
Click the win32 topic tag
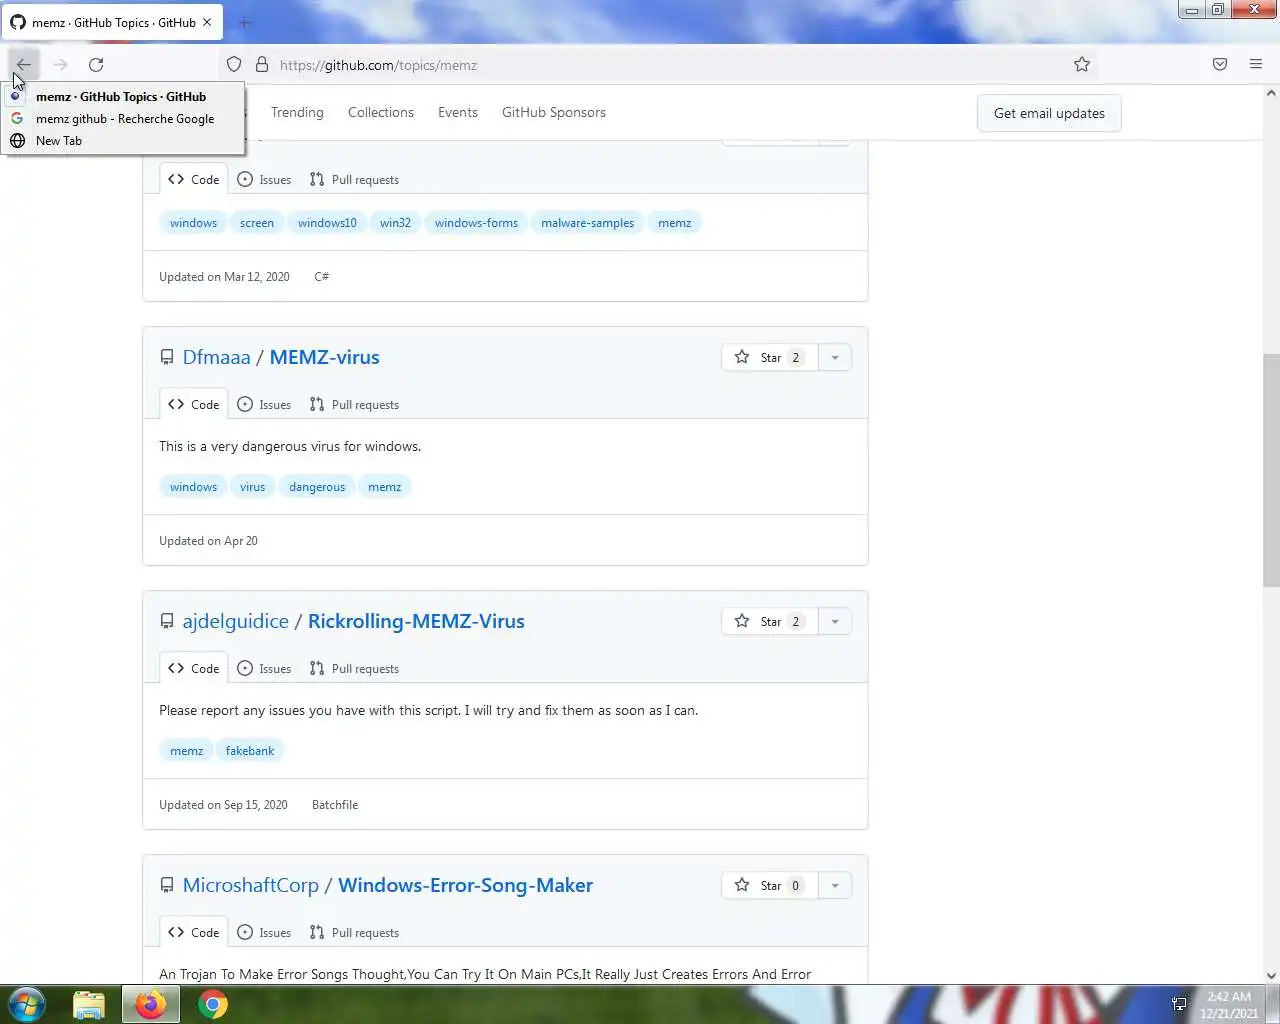tap(395, 223)
